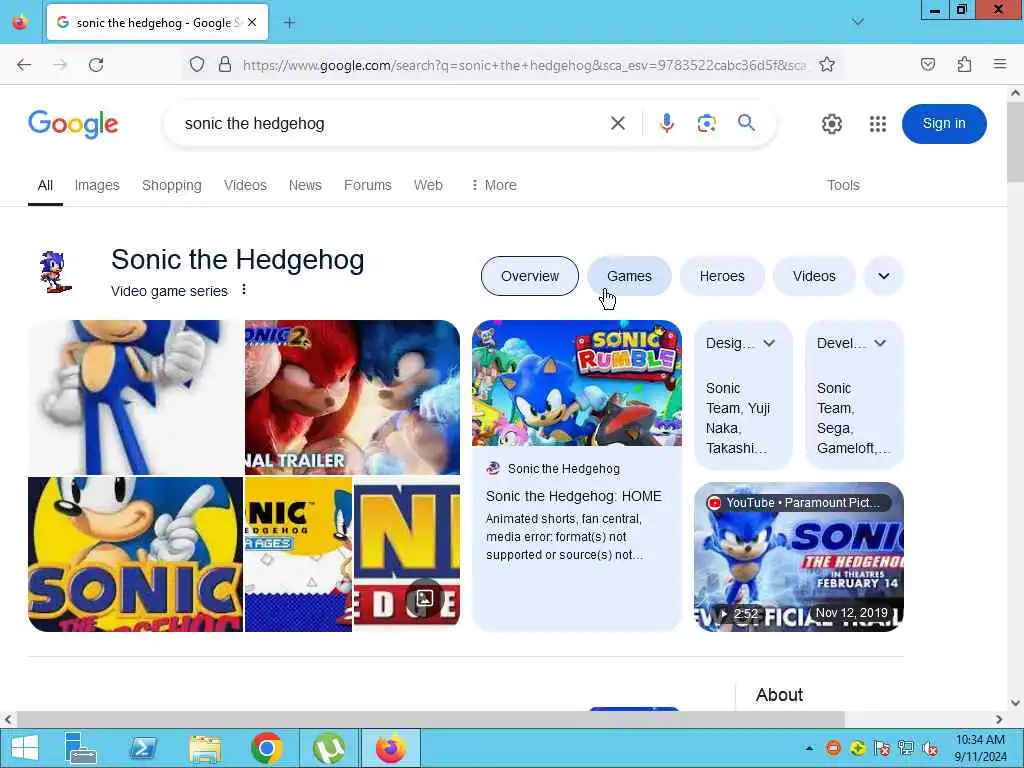The height and width of the screenshot is (768, 1024).
Task: Start voice search with microphone icon
Action: pos(666,123)
